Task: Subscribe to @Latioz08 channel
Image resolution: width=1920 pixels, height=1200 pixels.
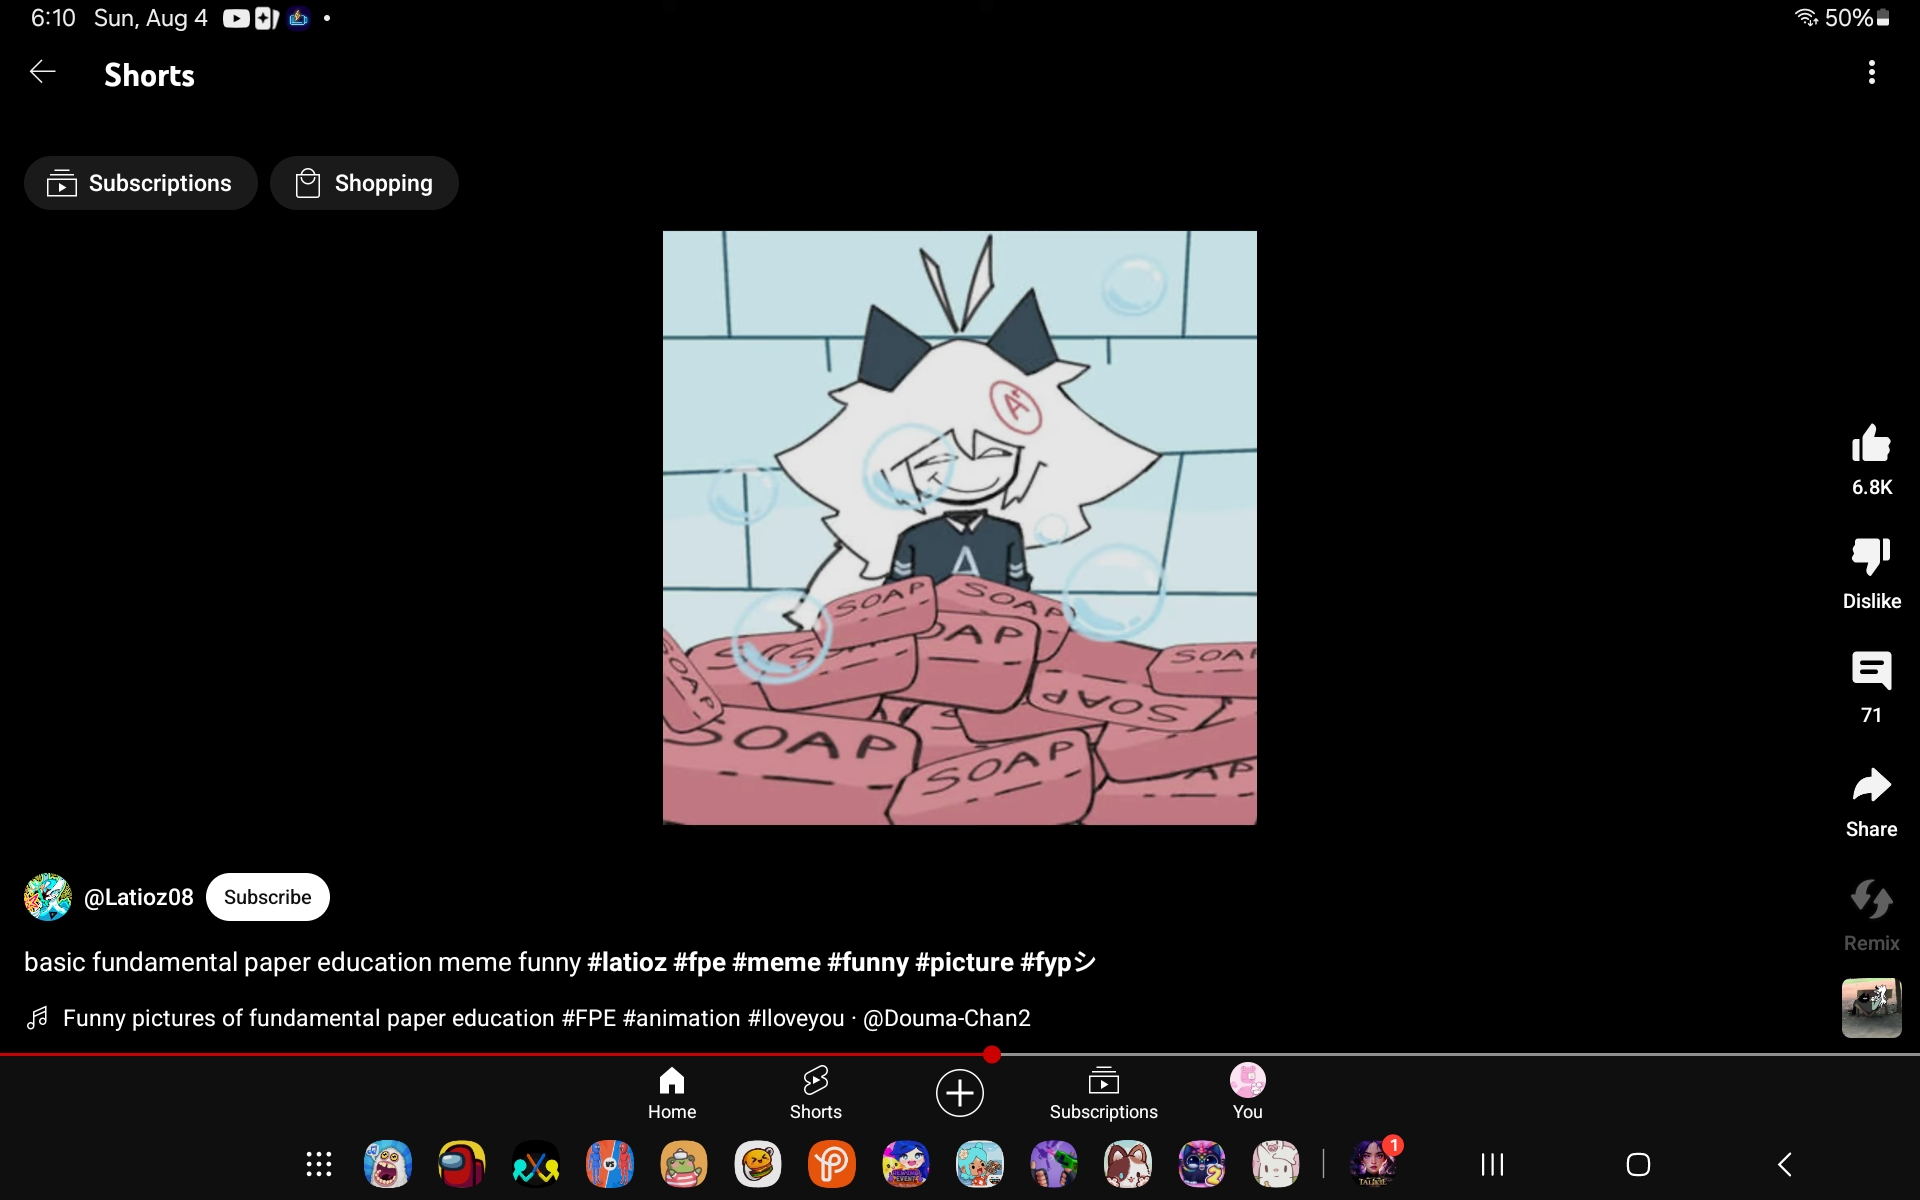Action: [x=267, y=897]
